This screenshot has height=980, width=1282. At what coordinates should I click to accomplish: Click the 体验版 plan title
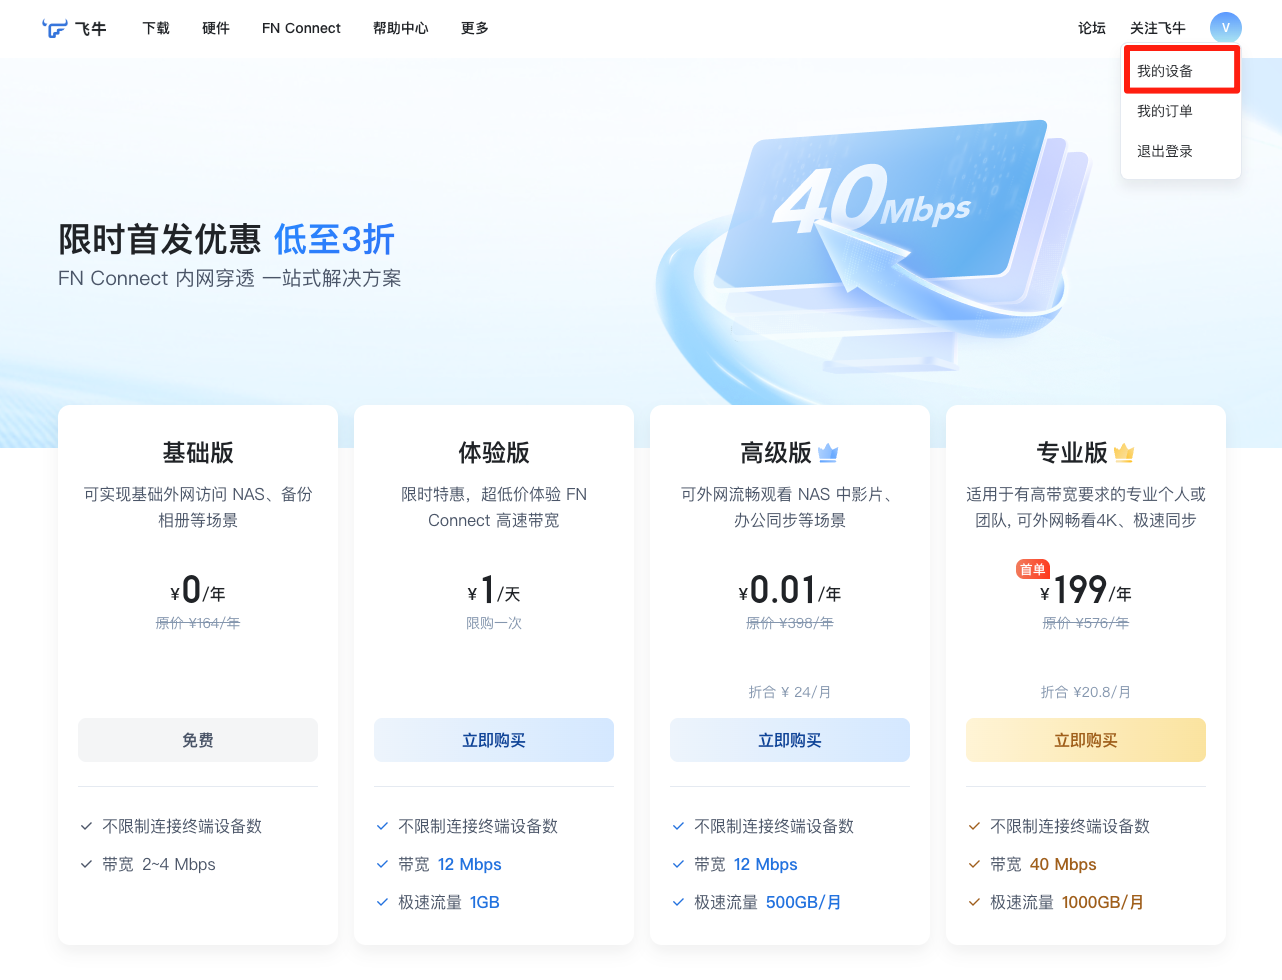(x=494, y=453)
